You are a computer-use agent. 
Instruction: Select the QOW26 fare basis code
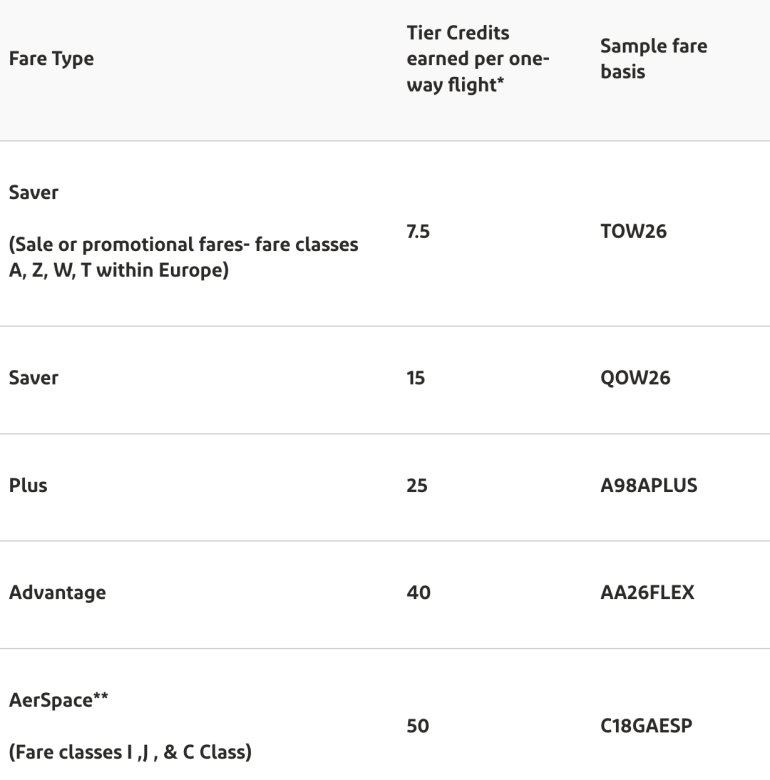[635, 381]
